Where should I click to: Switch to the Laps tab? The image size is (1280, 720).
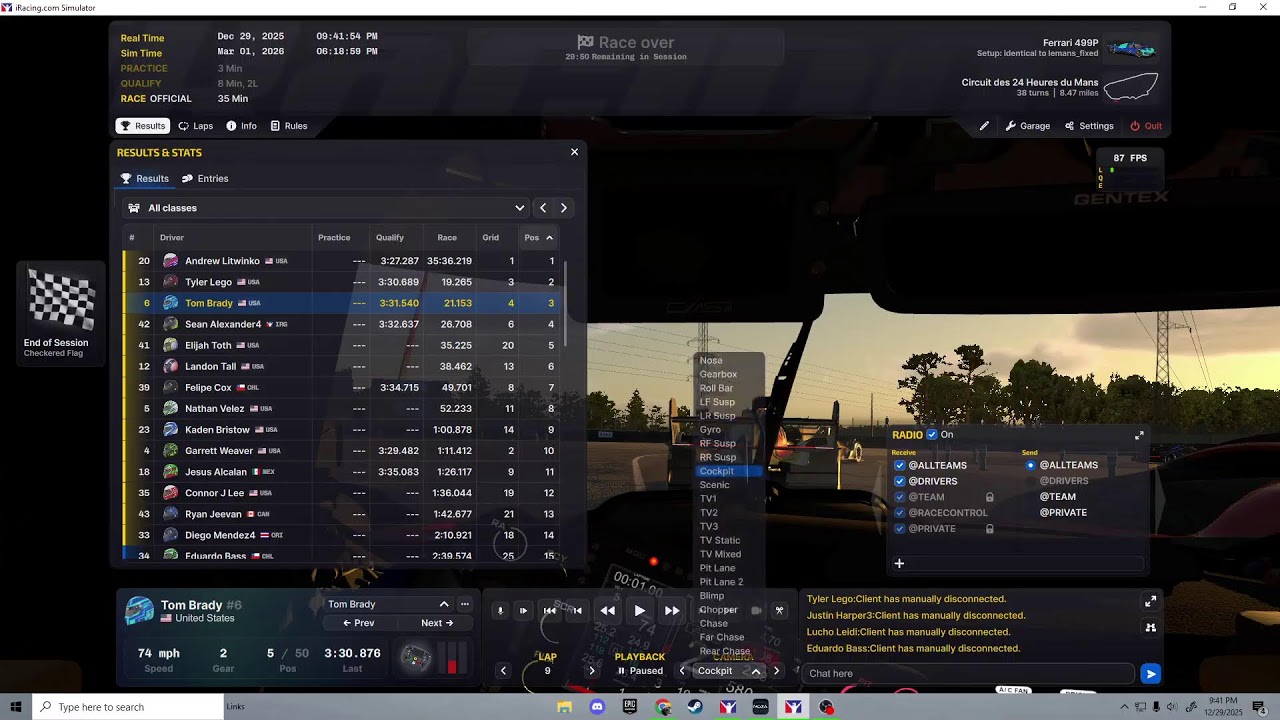pyautogui.click(x=195, y=126)
